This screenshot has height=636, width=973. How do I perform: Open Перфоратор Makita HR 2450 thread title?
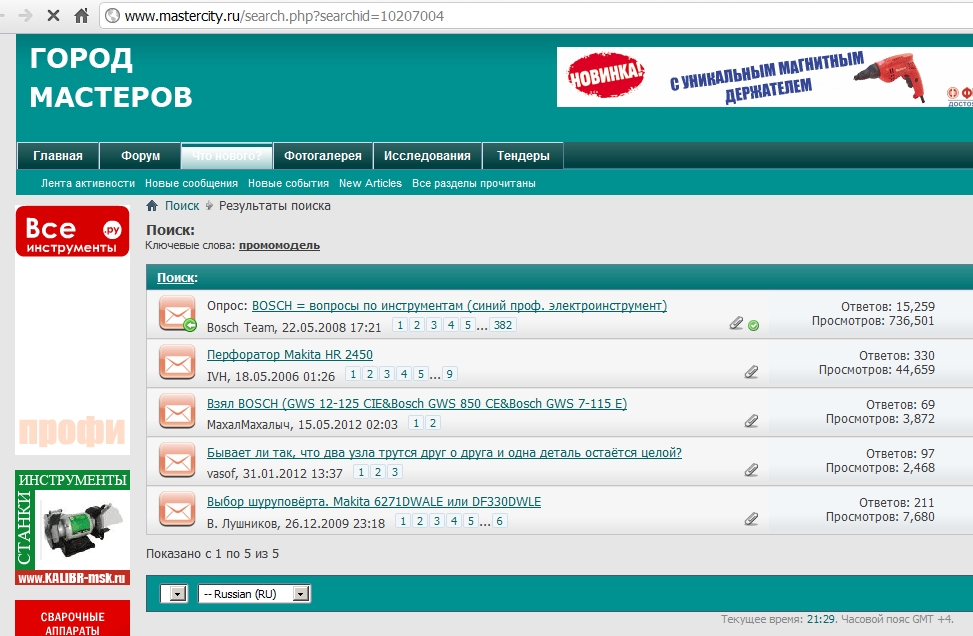pyautogui.click(x=290, y=355)
